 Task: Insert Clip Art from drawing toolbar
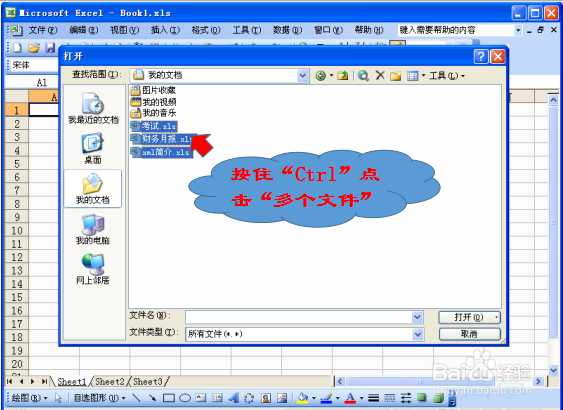point(266,398)
